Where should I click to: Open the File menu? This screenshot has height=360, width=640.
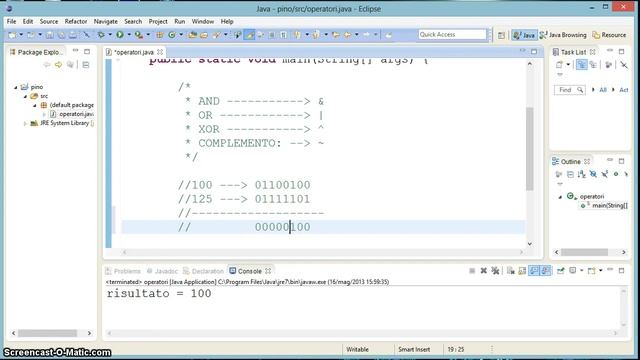tap(11, 21)
